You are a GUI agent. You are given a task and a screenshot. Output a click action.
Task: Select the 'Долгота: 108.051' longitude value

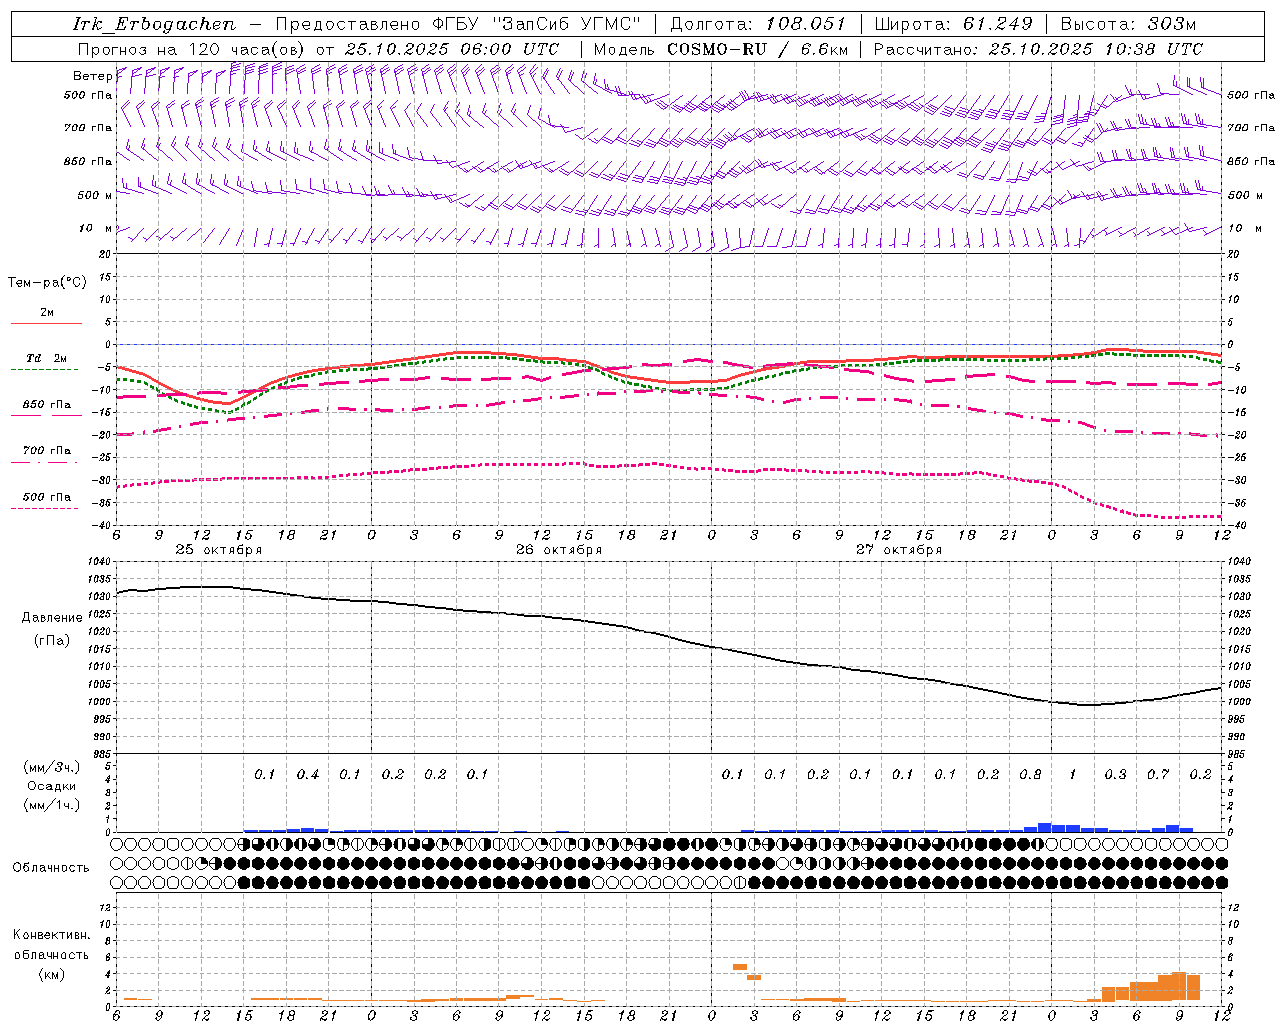point(758,24)
